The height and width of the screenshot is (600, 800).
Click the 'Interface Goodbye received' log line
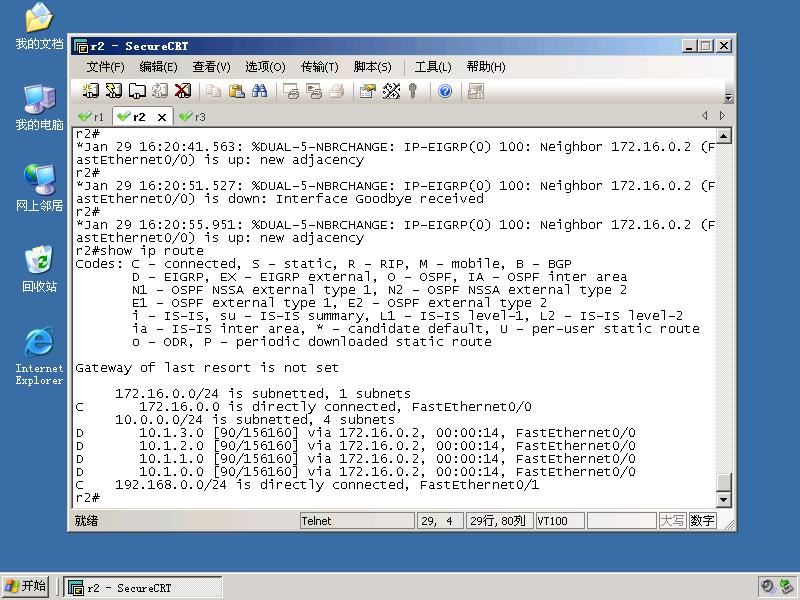pos(280,199)
